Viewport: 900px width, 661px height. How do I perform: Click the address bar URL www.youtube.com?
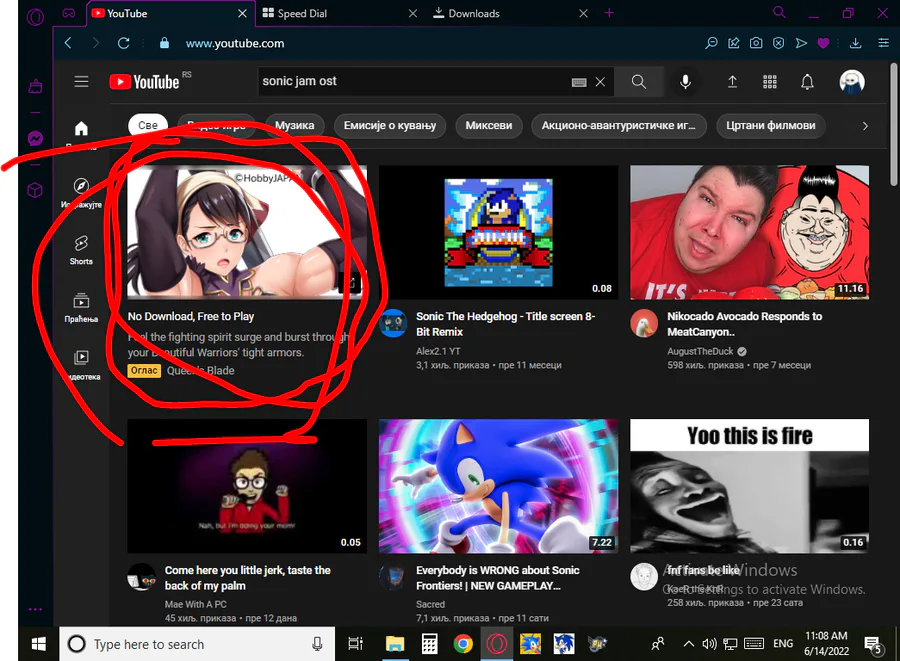coord(235,44)
